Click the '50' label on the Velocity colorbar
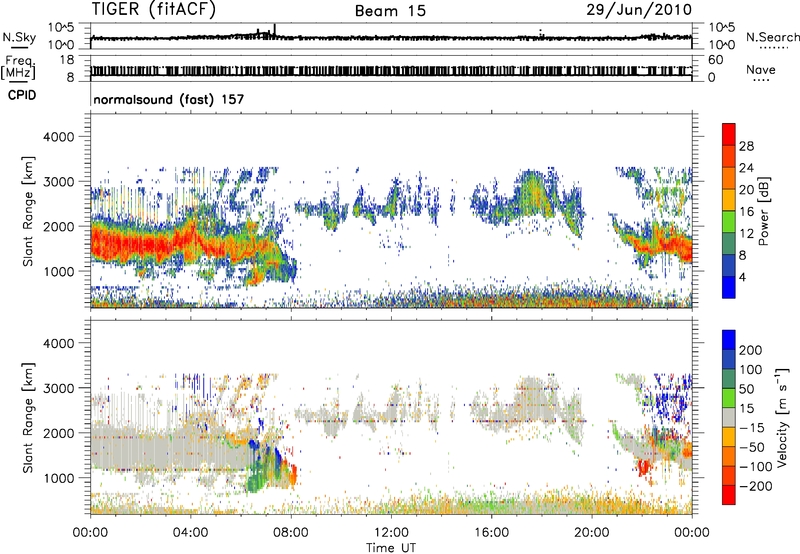This screenshot has height=554, width=800. point(746,389)
